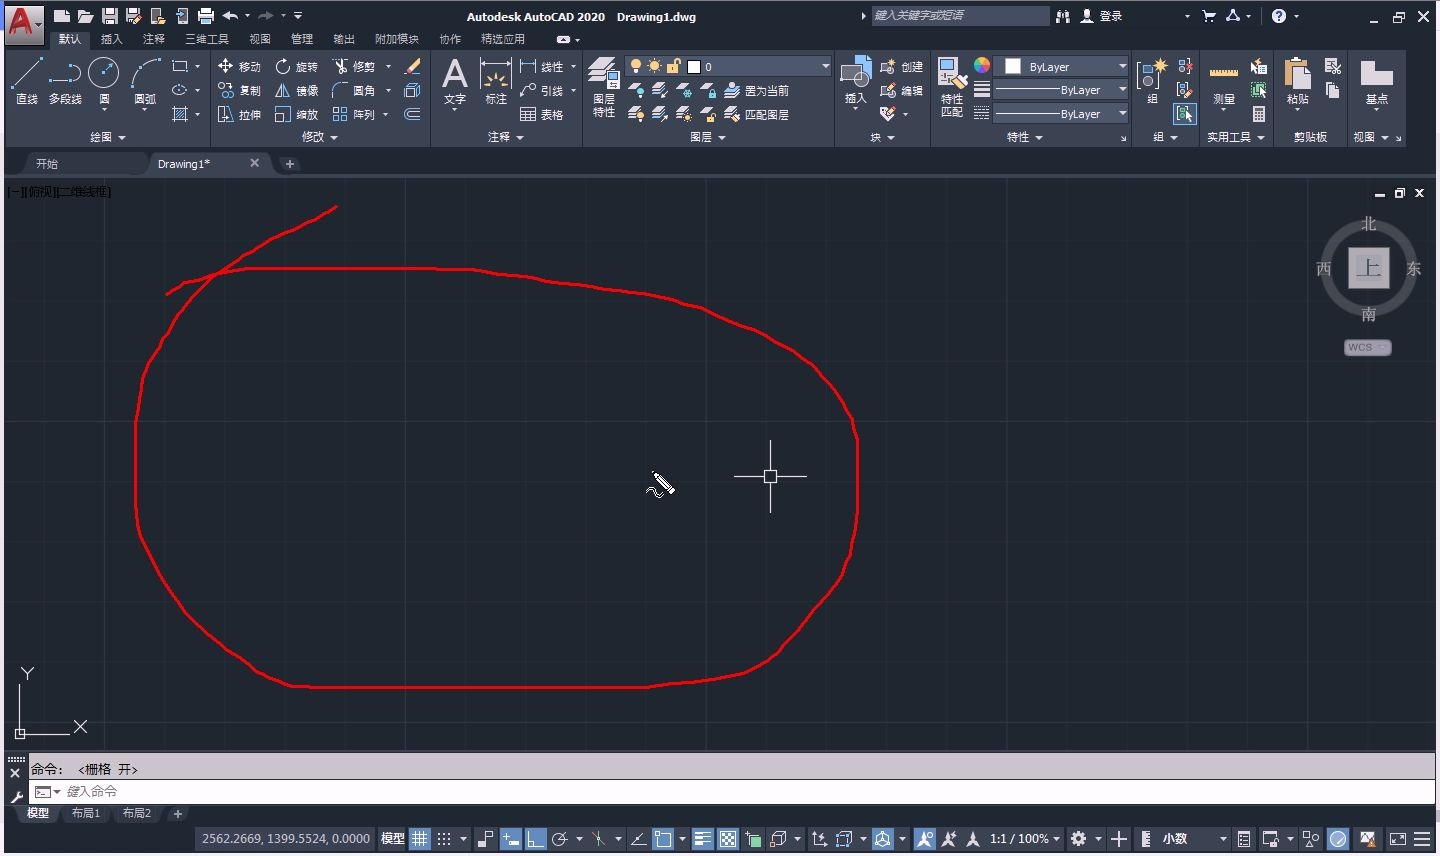Viewport: 1440px width, 856px height.
Task: Open the annotation scale 1:1 dropdown
Action: pos(1025,839)
